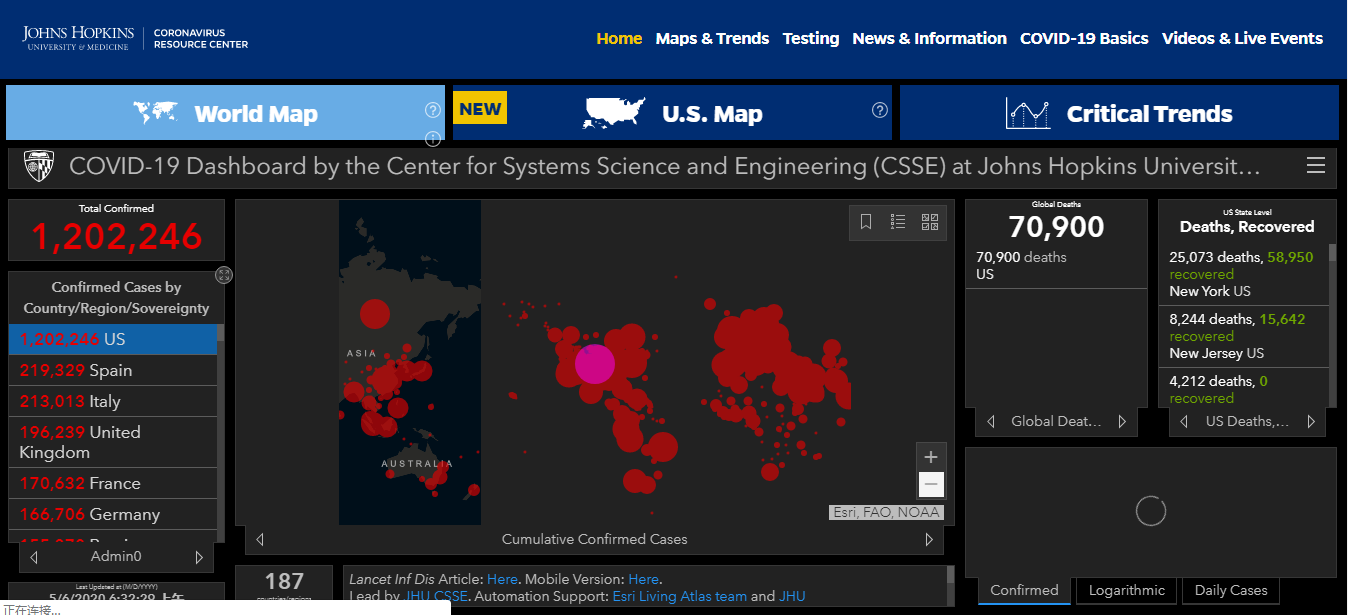Switch chart to Logarithmic view

click(x=1126, y=590)
